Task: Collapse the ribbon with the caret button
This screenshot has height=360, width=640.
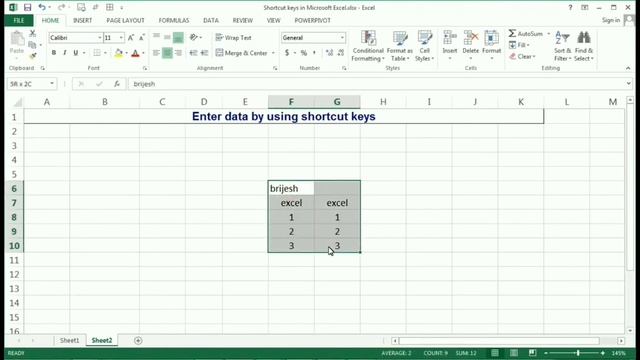Action: pyautogui.click(x=628, y=68)
